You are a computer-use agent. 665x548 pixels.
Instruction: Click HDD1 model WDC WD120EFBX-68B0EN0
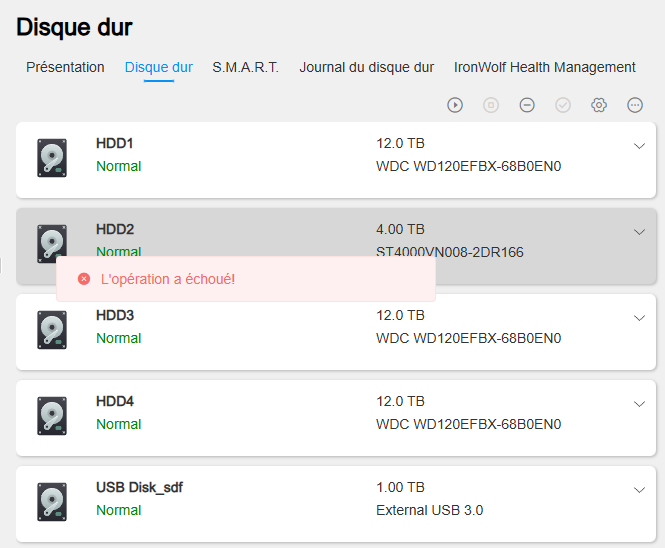click(x=469, y=166)
